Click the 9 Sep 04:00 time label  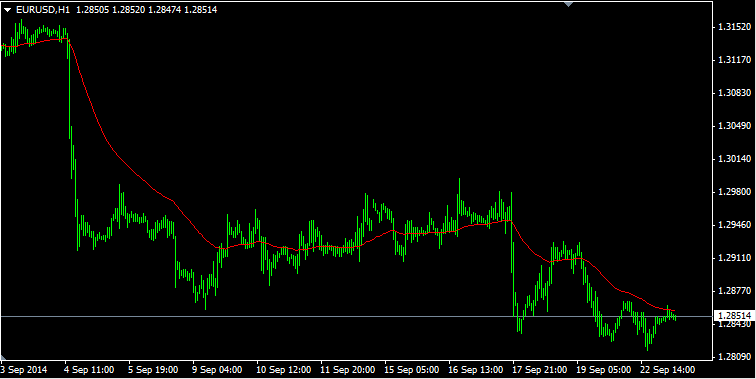[217, 370]
